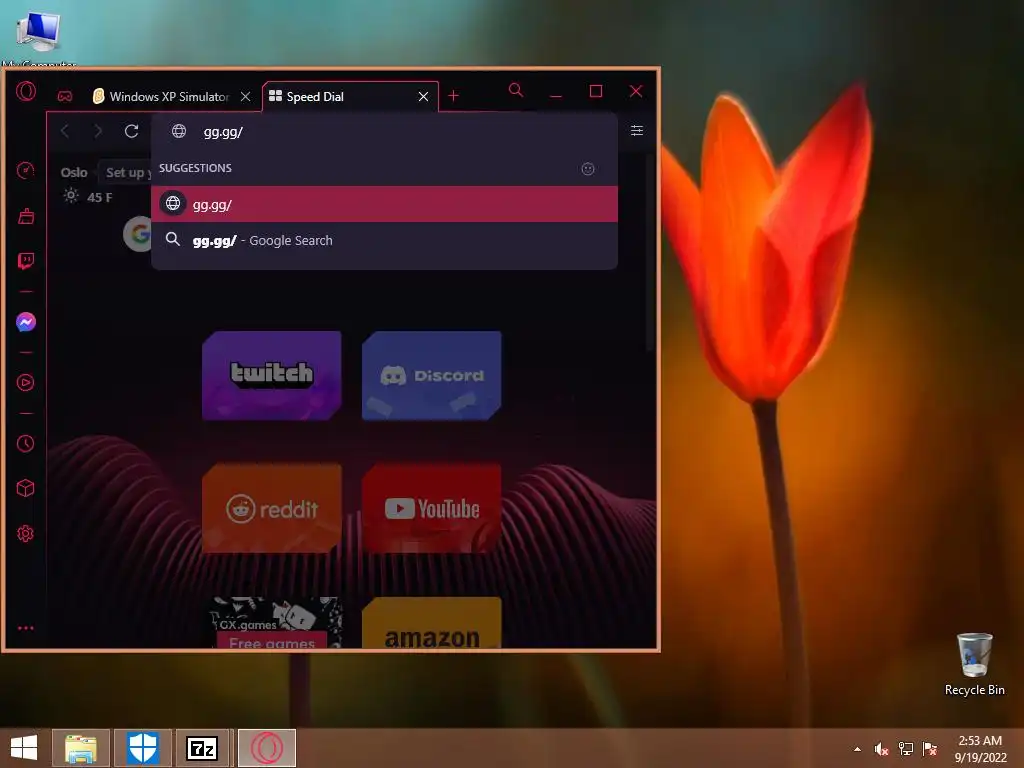The height and width of the screenshot is (768, 1024).
Task: Open sidebar setup three dots
Action: click(x=25, y=628)
